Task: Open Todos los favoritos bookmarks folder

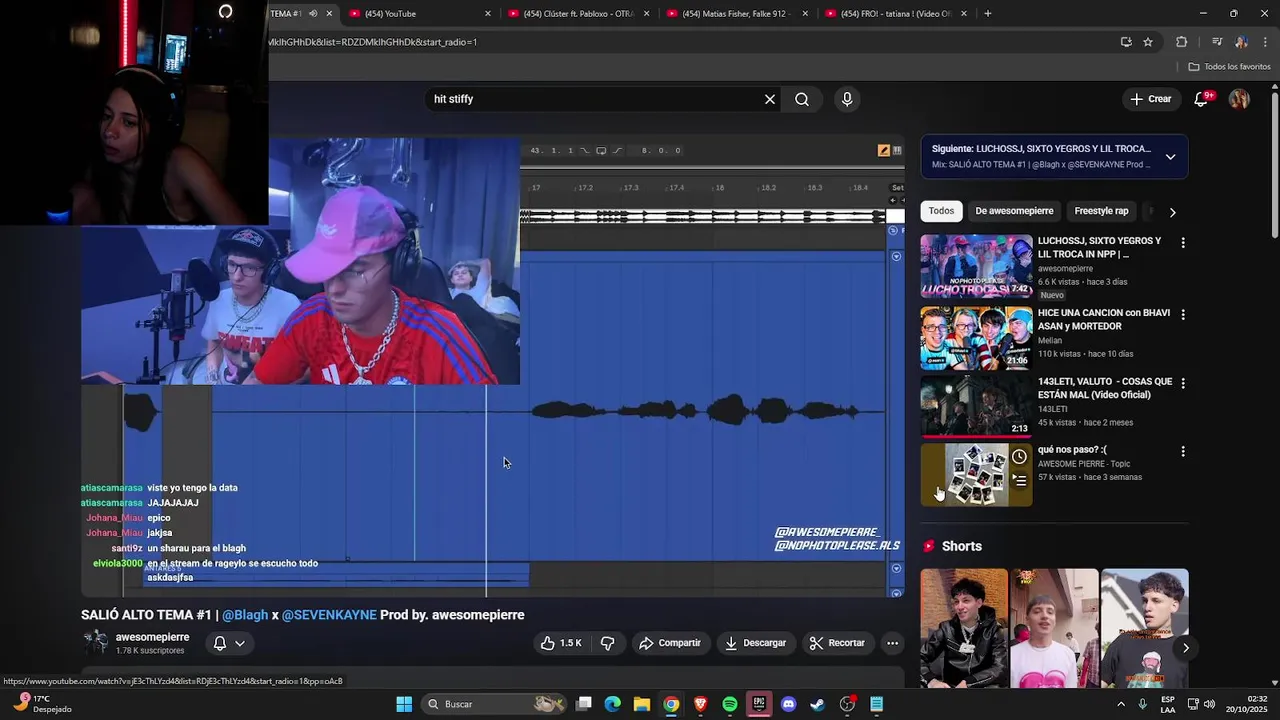Action: coord(1229,67)
